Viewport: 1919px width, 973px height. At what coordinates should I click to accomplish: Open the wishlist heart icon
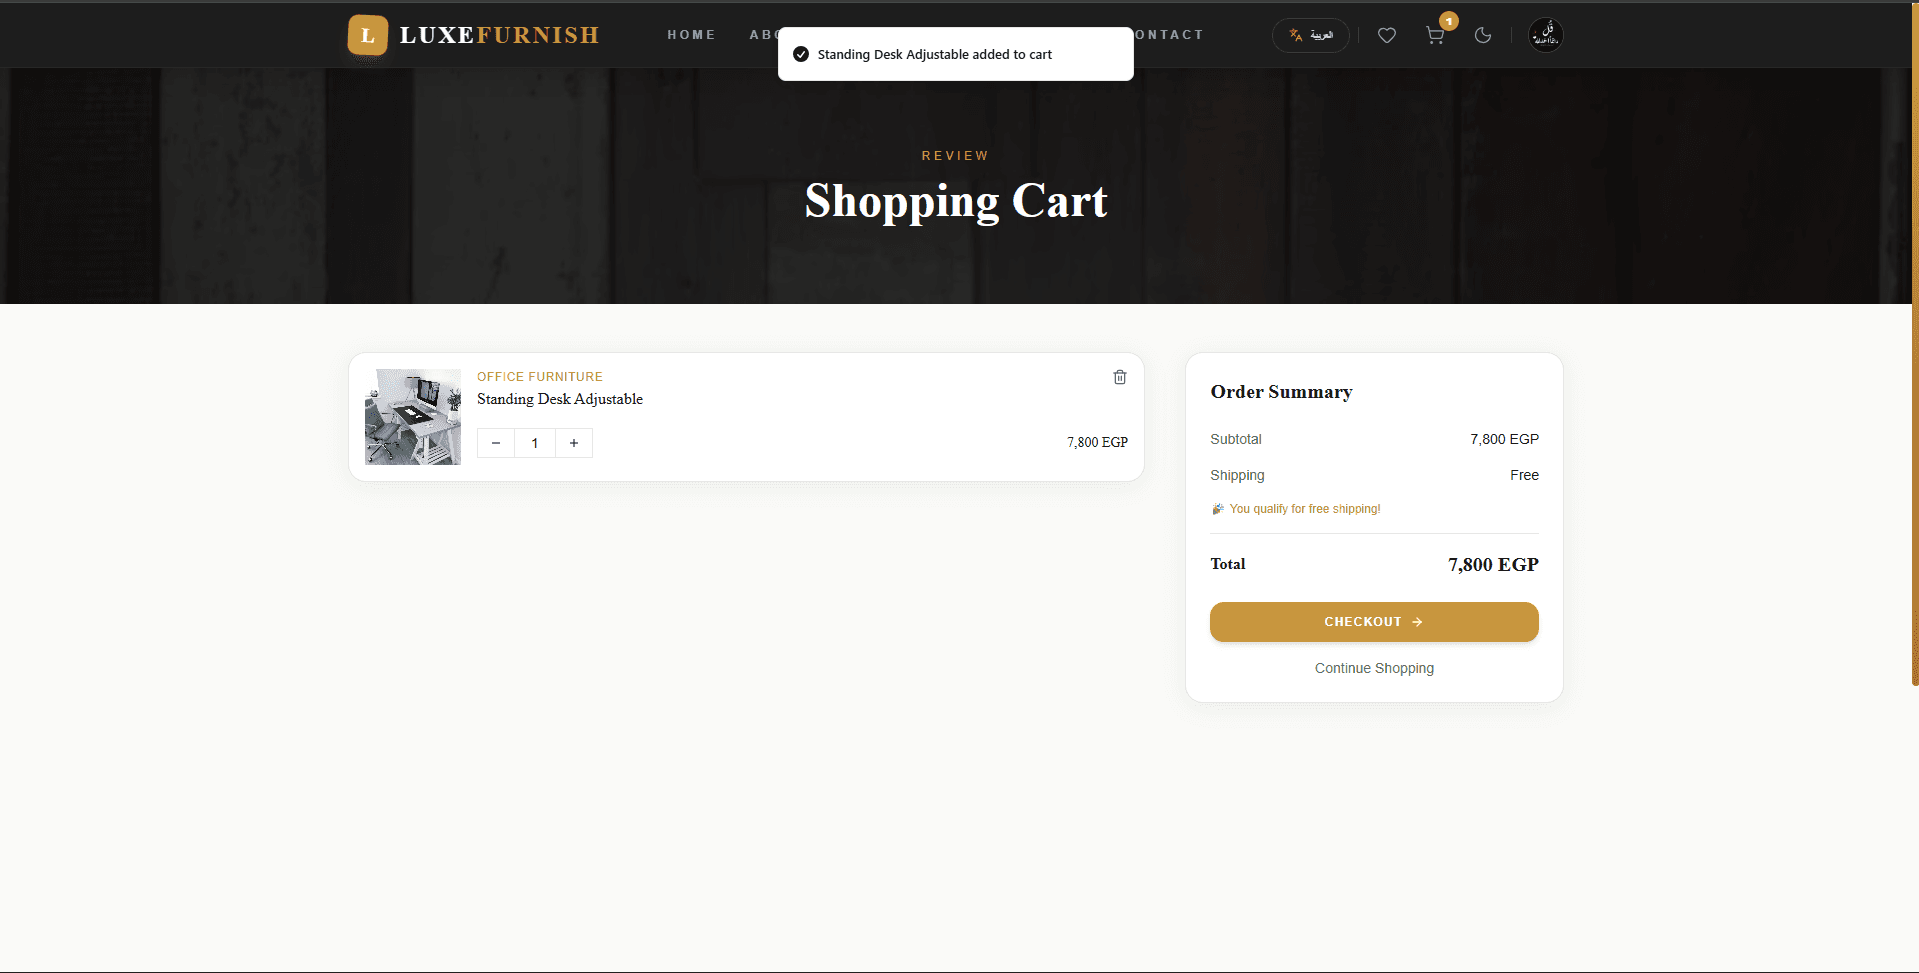(x=1386, y=35)
